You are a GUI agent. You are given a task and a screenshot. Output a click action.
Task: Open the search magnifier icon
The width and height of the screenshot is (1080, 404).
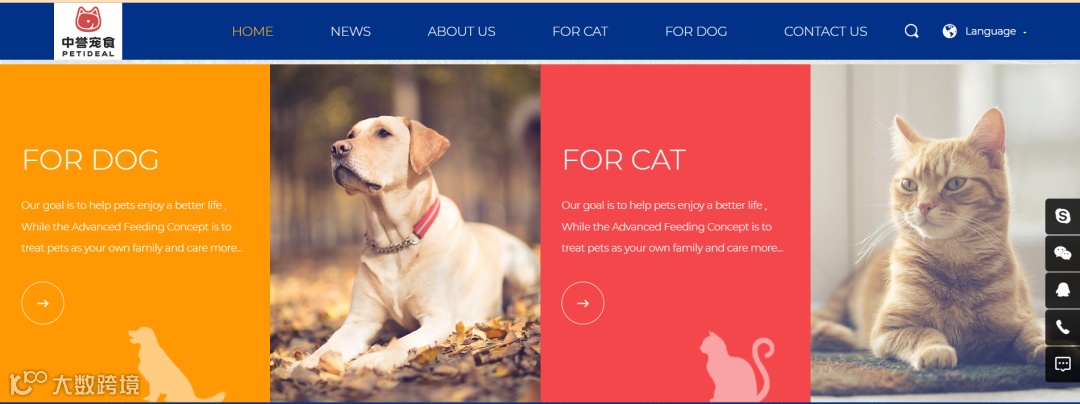click(911, 31)
